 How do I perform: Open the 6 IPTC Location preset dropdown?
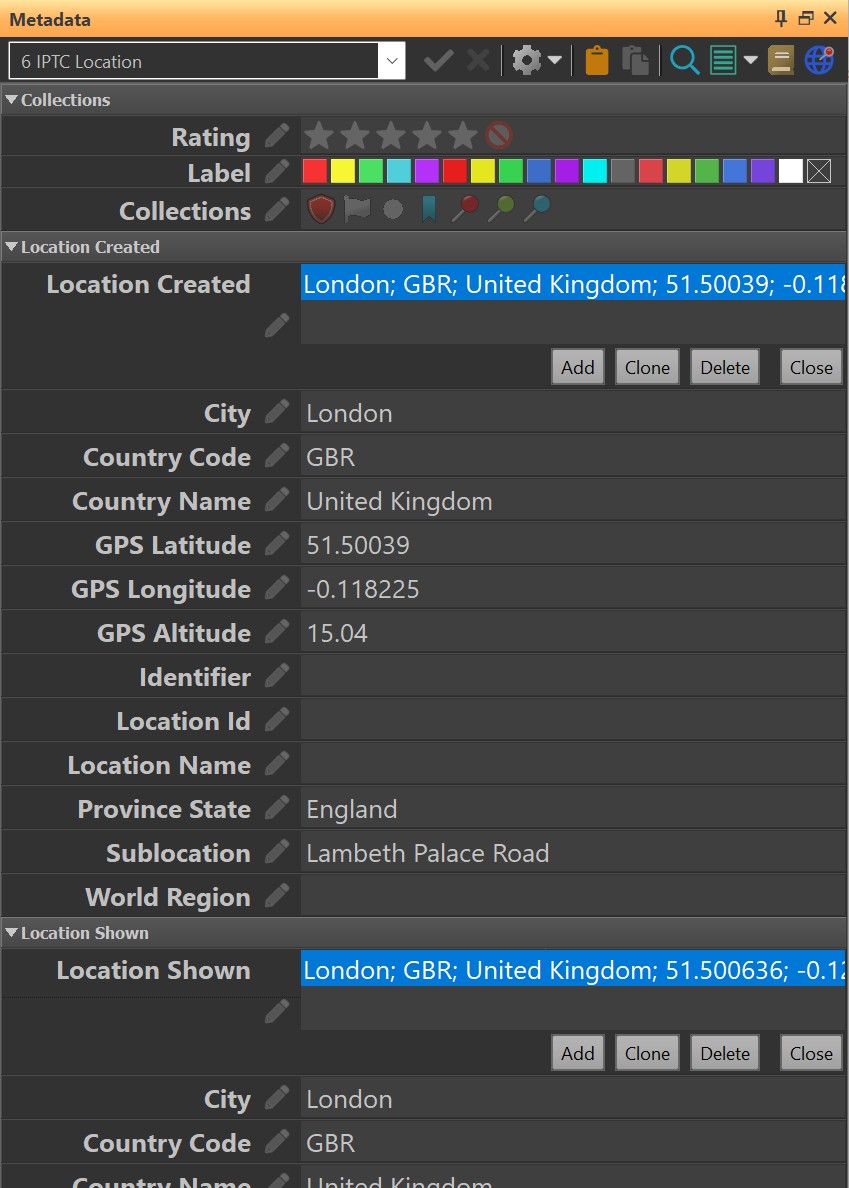point(392,60)
